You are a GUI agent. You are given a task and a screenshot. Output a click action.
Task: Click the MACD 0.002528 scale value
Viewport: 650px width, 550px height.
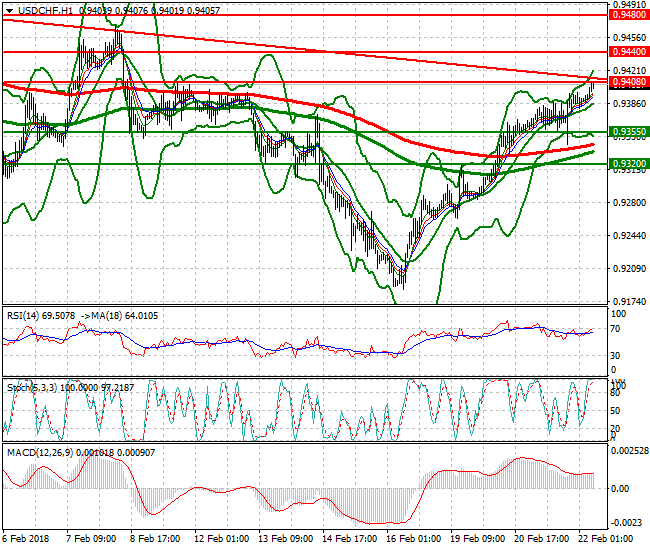[x=630, y=450]
